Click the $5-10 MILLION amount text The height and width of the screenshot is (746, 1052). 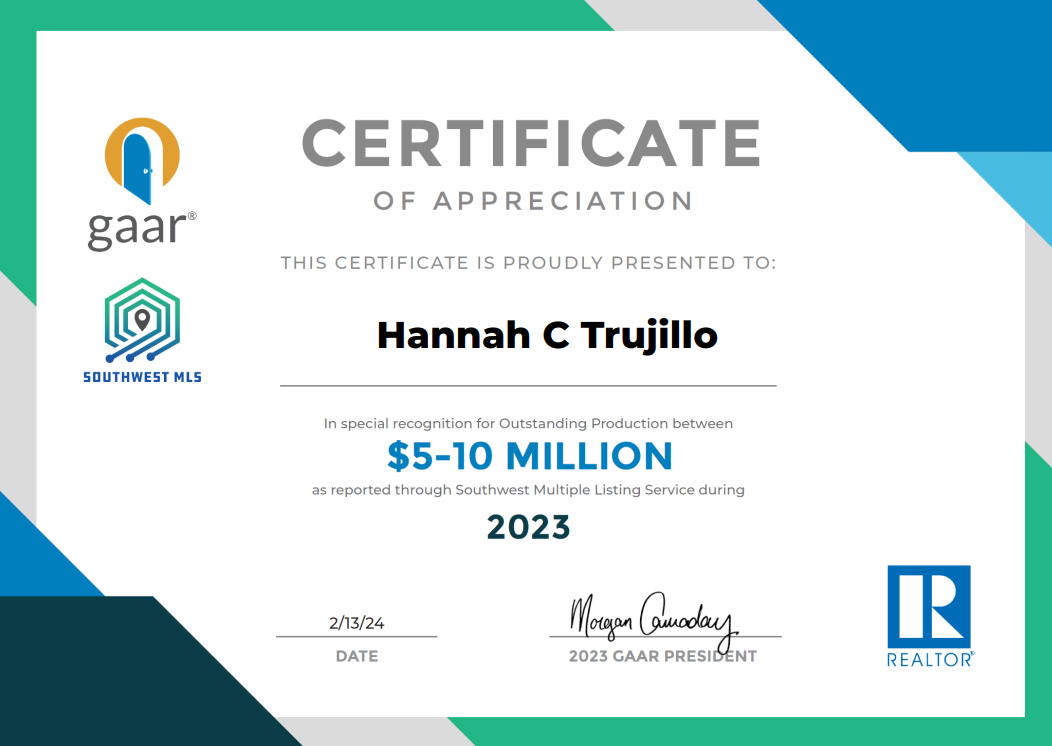pyautogui.click(x=529, y=456)
